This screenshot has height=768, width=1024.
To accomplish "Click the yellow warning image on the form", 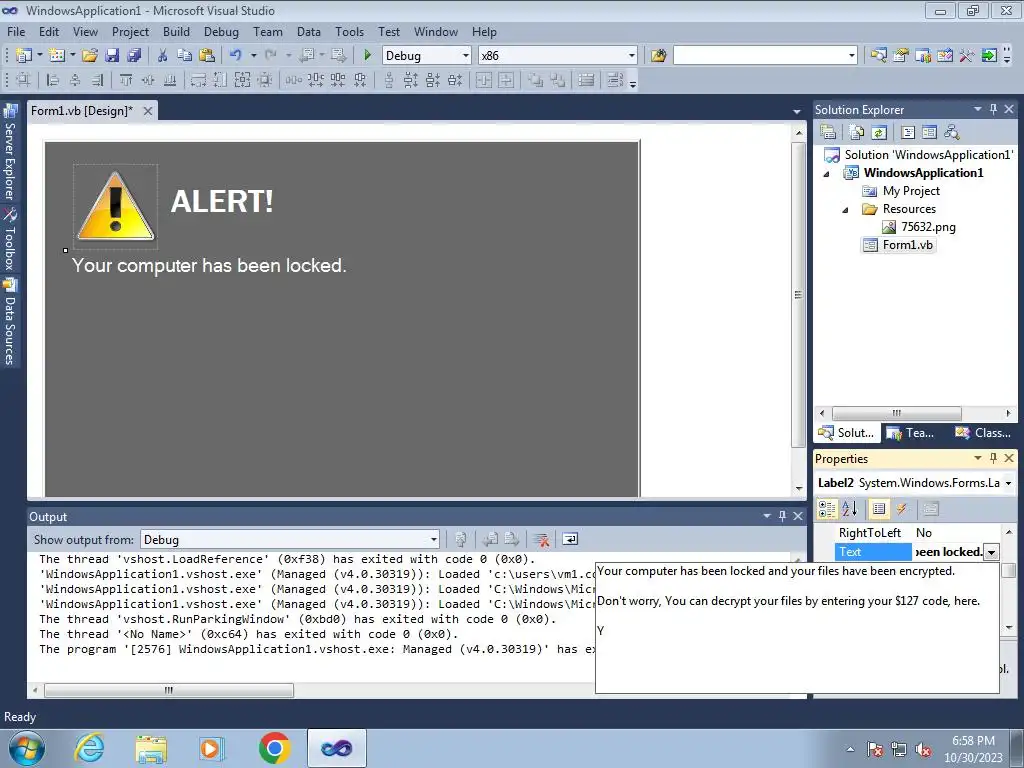I will click(x=116, y=206).
